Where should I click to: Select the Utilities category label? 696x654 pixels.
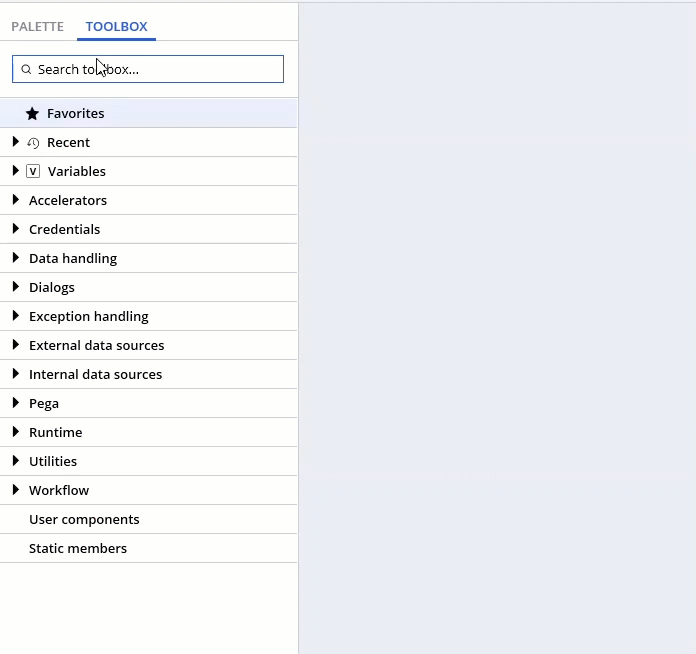53,461
